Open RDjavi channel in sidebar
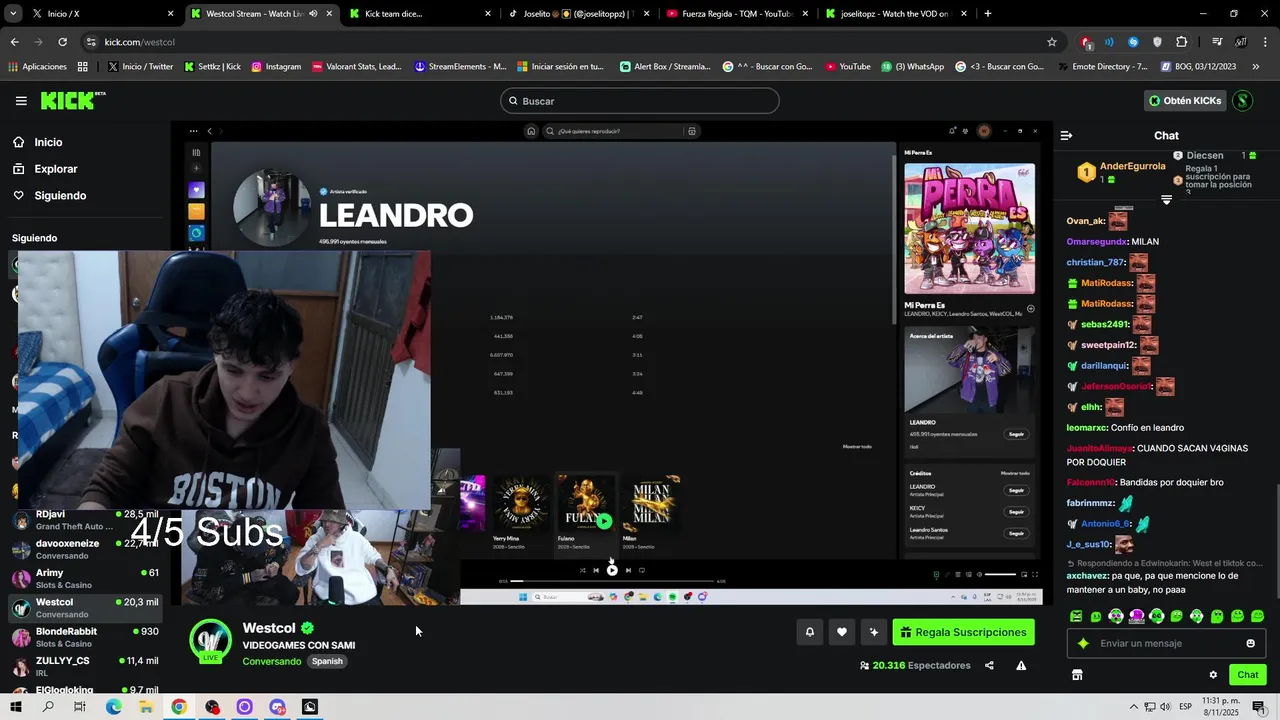1280x720 pixels. point(85,520)
